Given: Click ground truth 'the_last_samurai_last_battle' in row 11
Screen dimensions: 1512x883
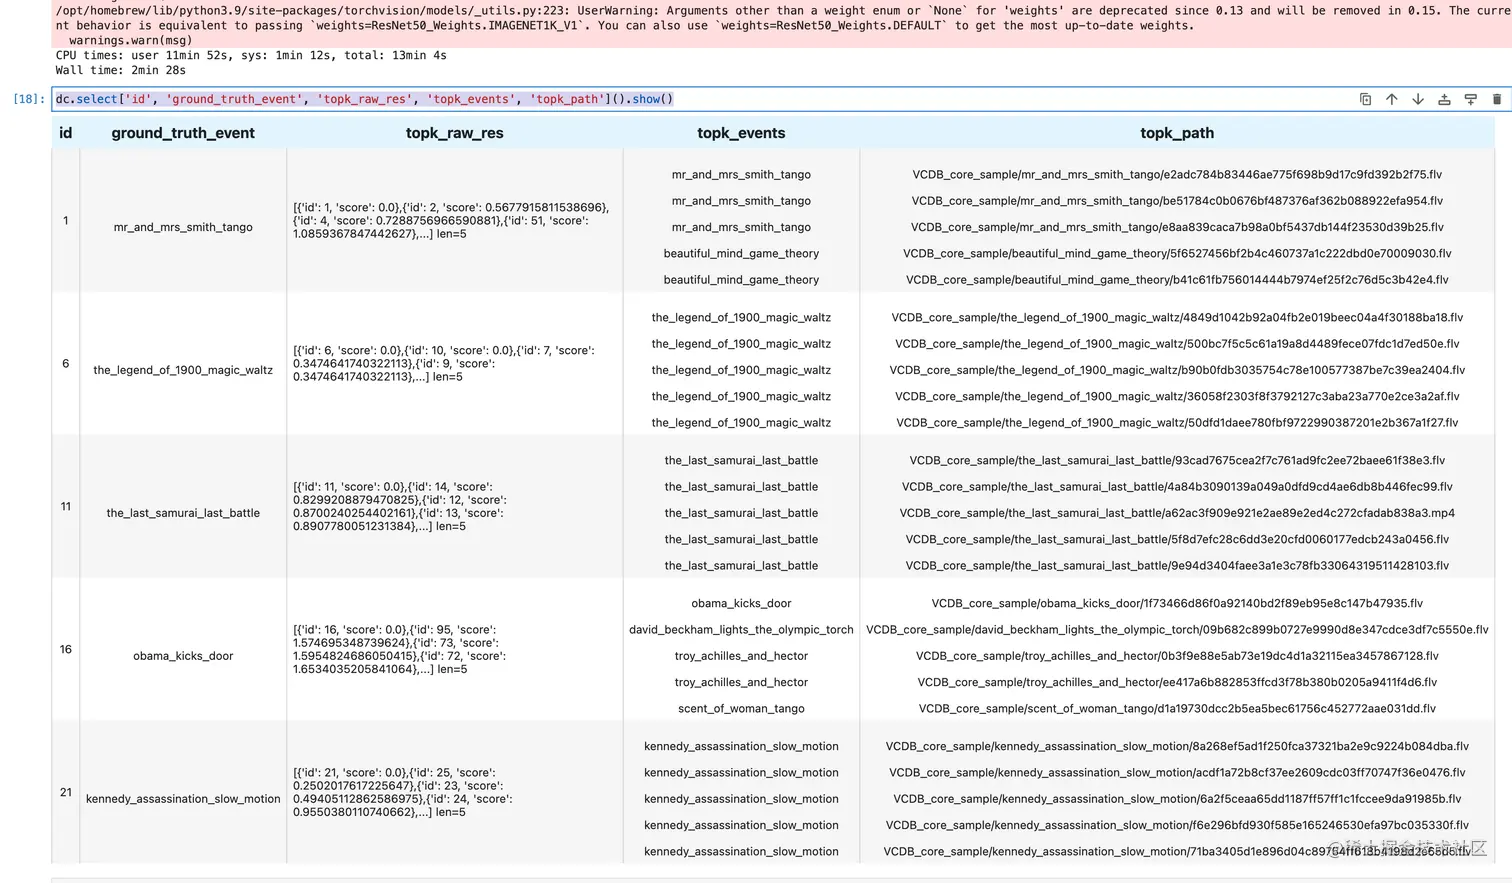Looking at the screenshot, I should 183,513.
